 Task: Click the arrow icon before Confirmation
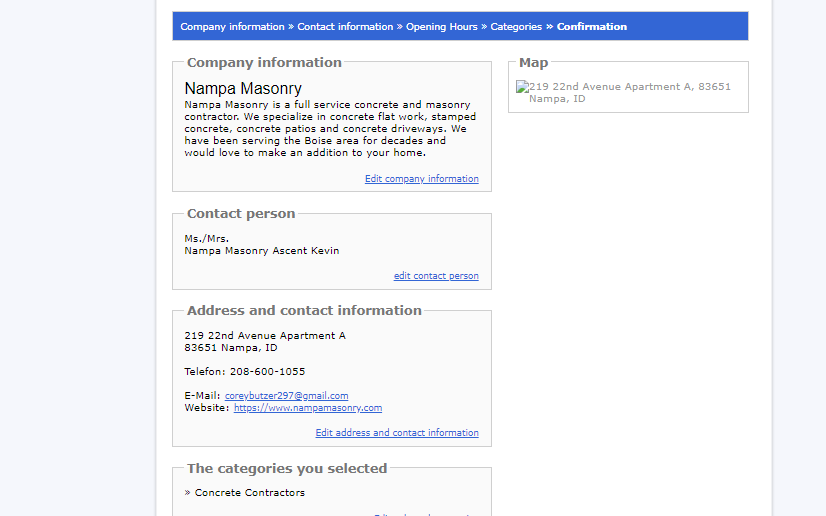click(x=549, y=27)
